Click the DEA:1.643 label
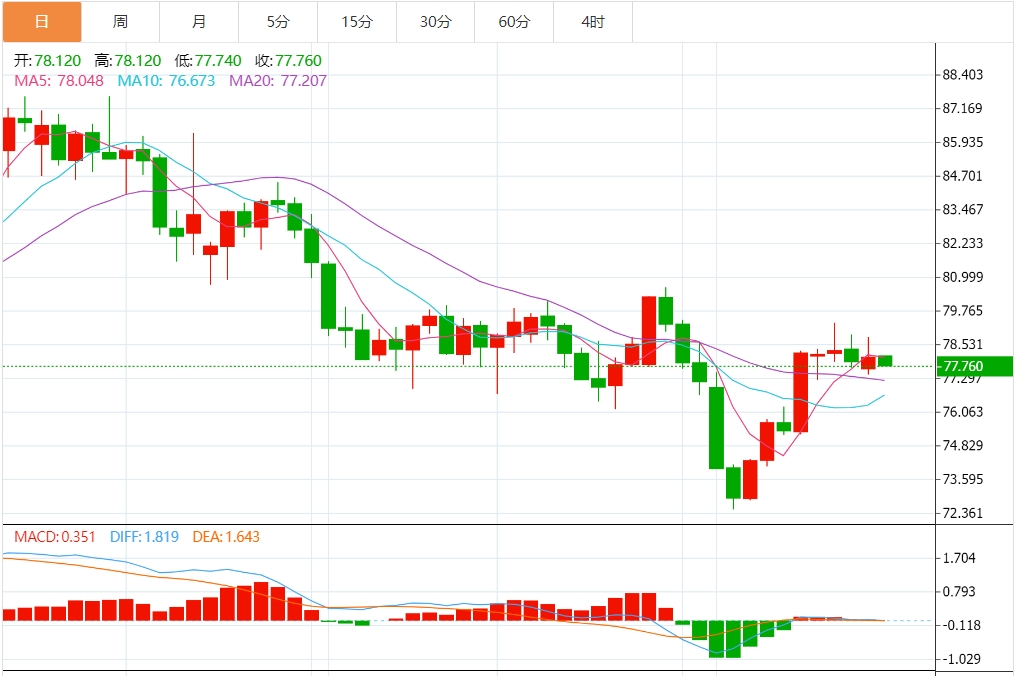This screenshot has height=676, width=1026. click(226, 537)
